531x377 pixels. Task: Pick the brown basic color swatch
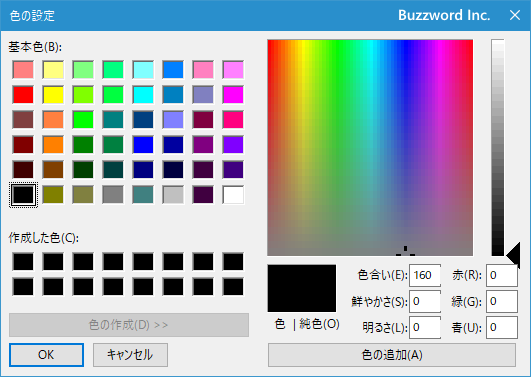click(x=53, y=170)
